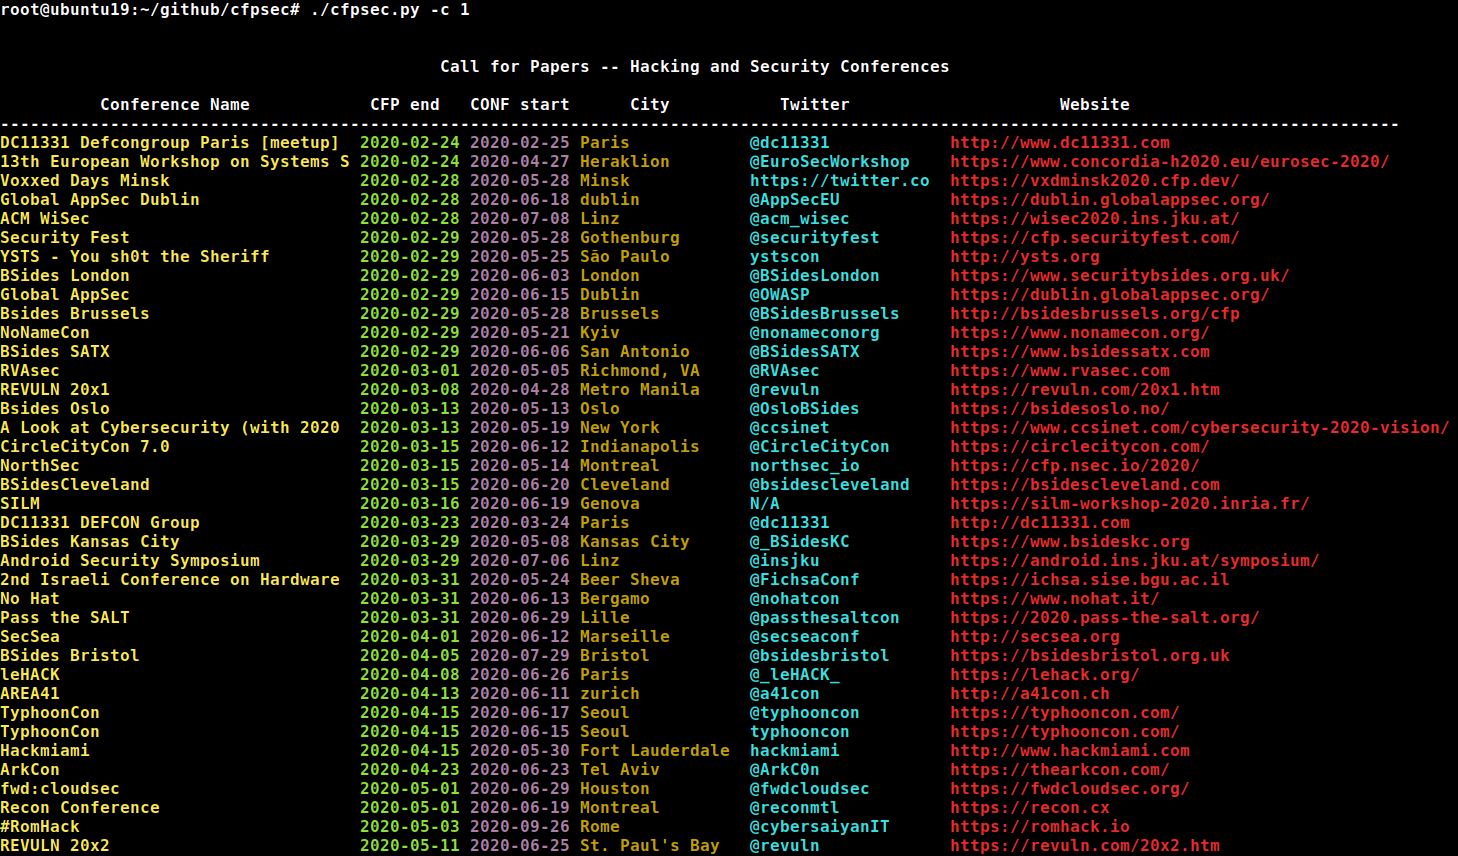Click the city Fort Lauderdale
This screenshot has height=856, width=1458.
[655, 750]
